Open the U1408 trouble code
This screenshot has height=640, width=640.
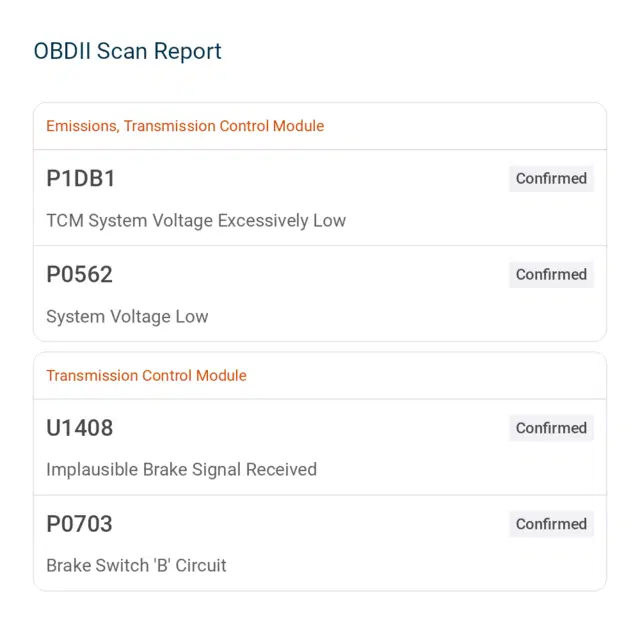[x=80, y=428]
